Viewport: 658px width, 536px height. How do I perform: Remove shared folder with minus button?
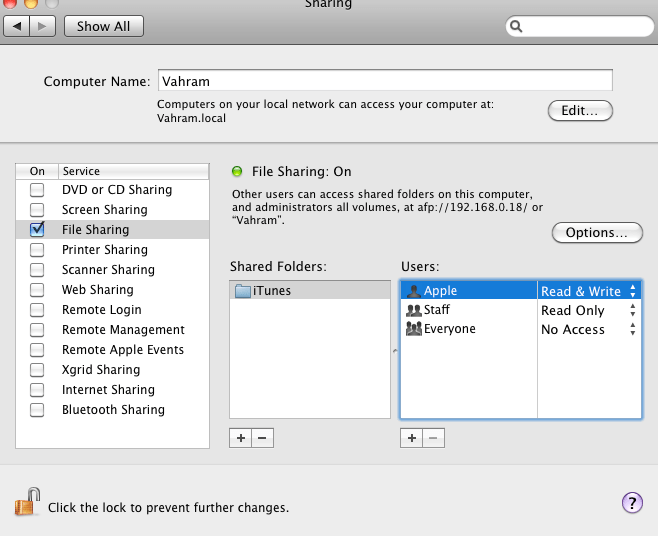tap(263, 438)
